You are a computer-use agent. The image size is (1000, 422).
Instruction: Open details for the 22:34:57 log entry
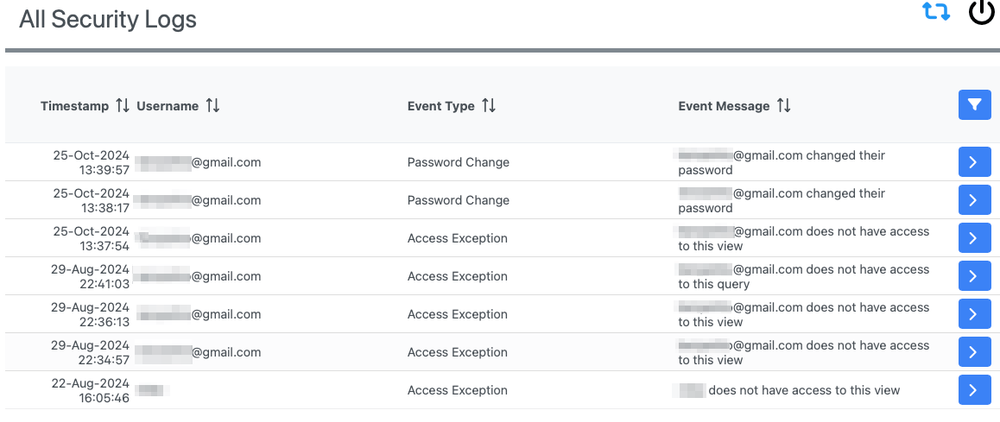click(x=974, y=352)
